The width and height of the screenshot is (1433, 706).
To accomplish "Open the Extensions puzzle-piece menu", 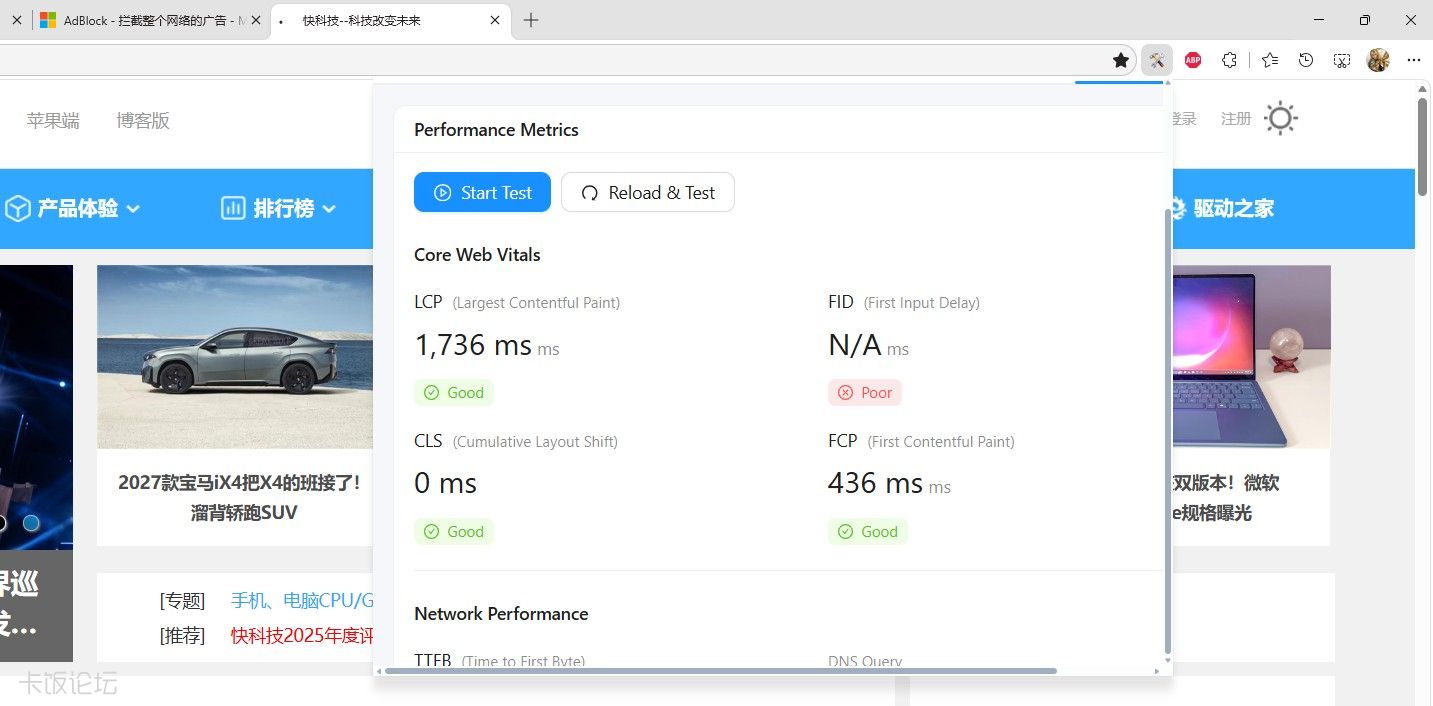I will point(1230,60).
